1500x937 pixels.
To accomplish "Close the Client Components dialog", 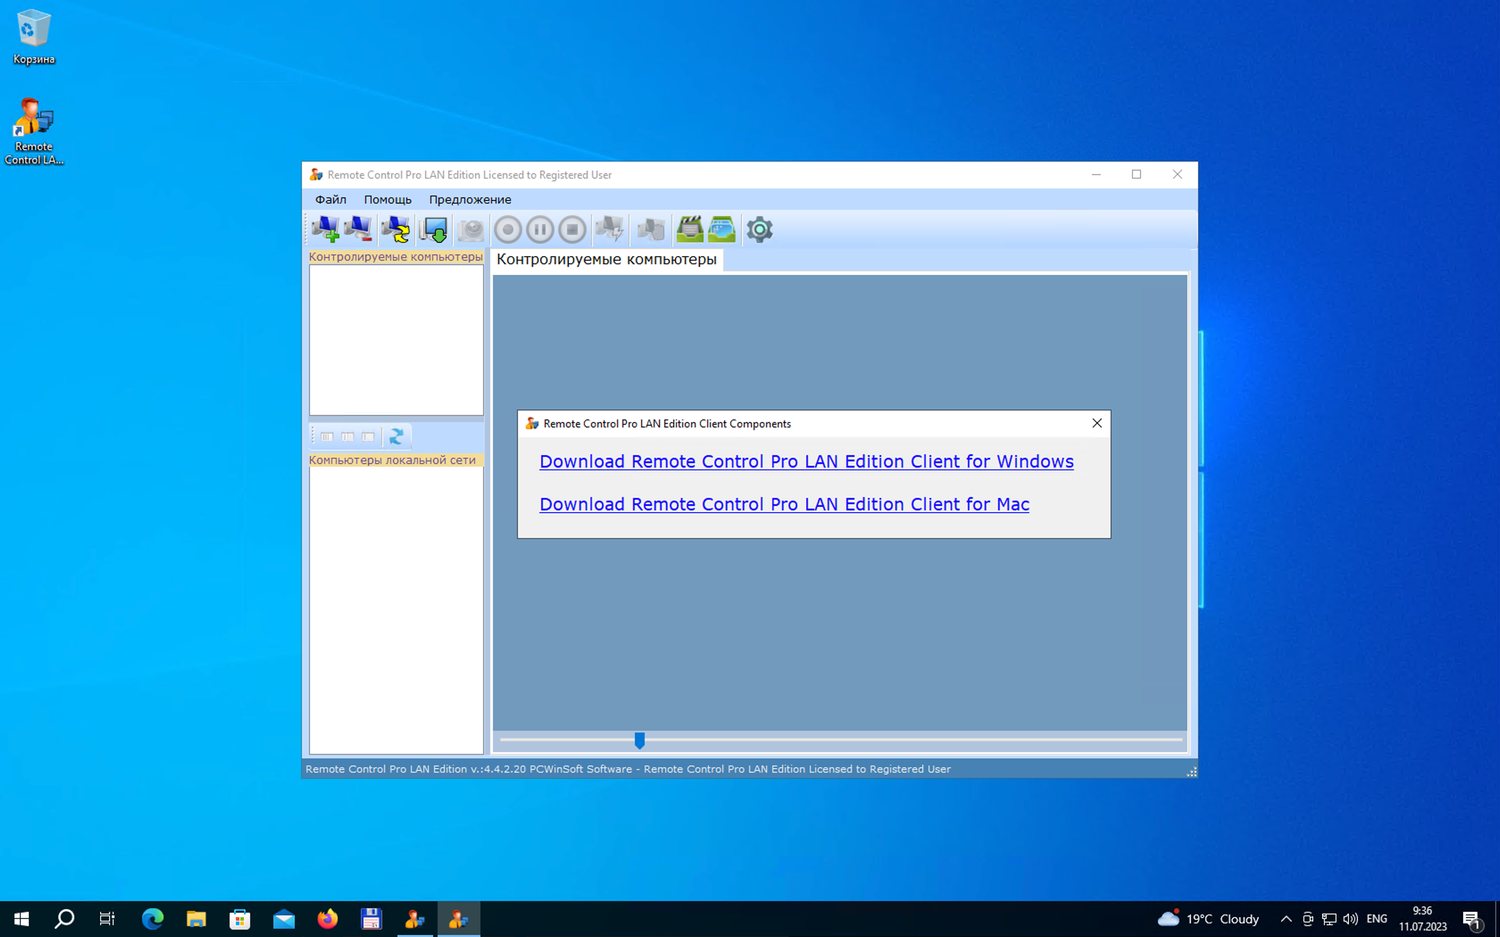I will pos(1097,423).
